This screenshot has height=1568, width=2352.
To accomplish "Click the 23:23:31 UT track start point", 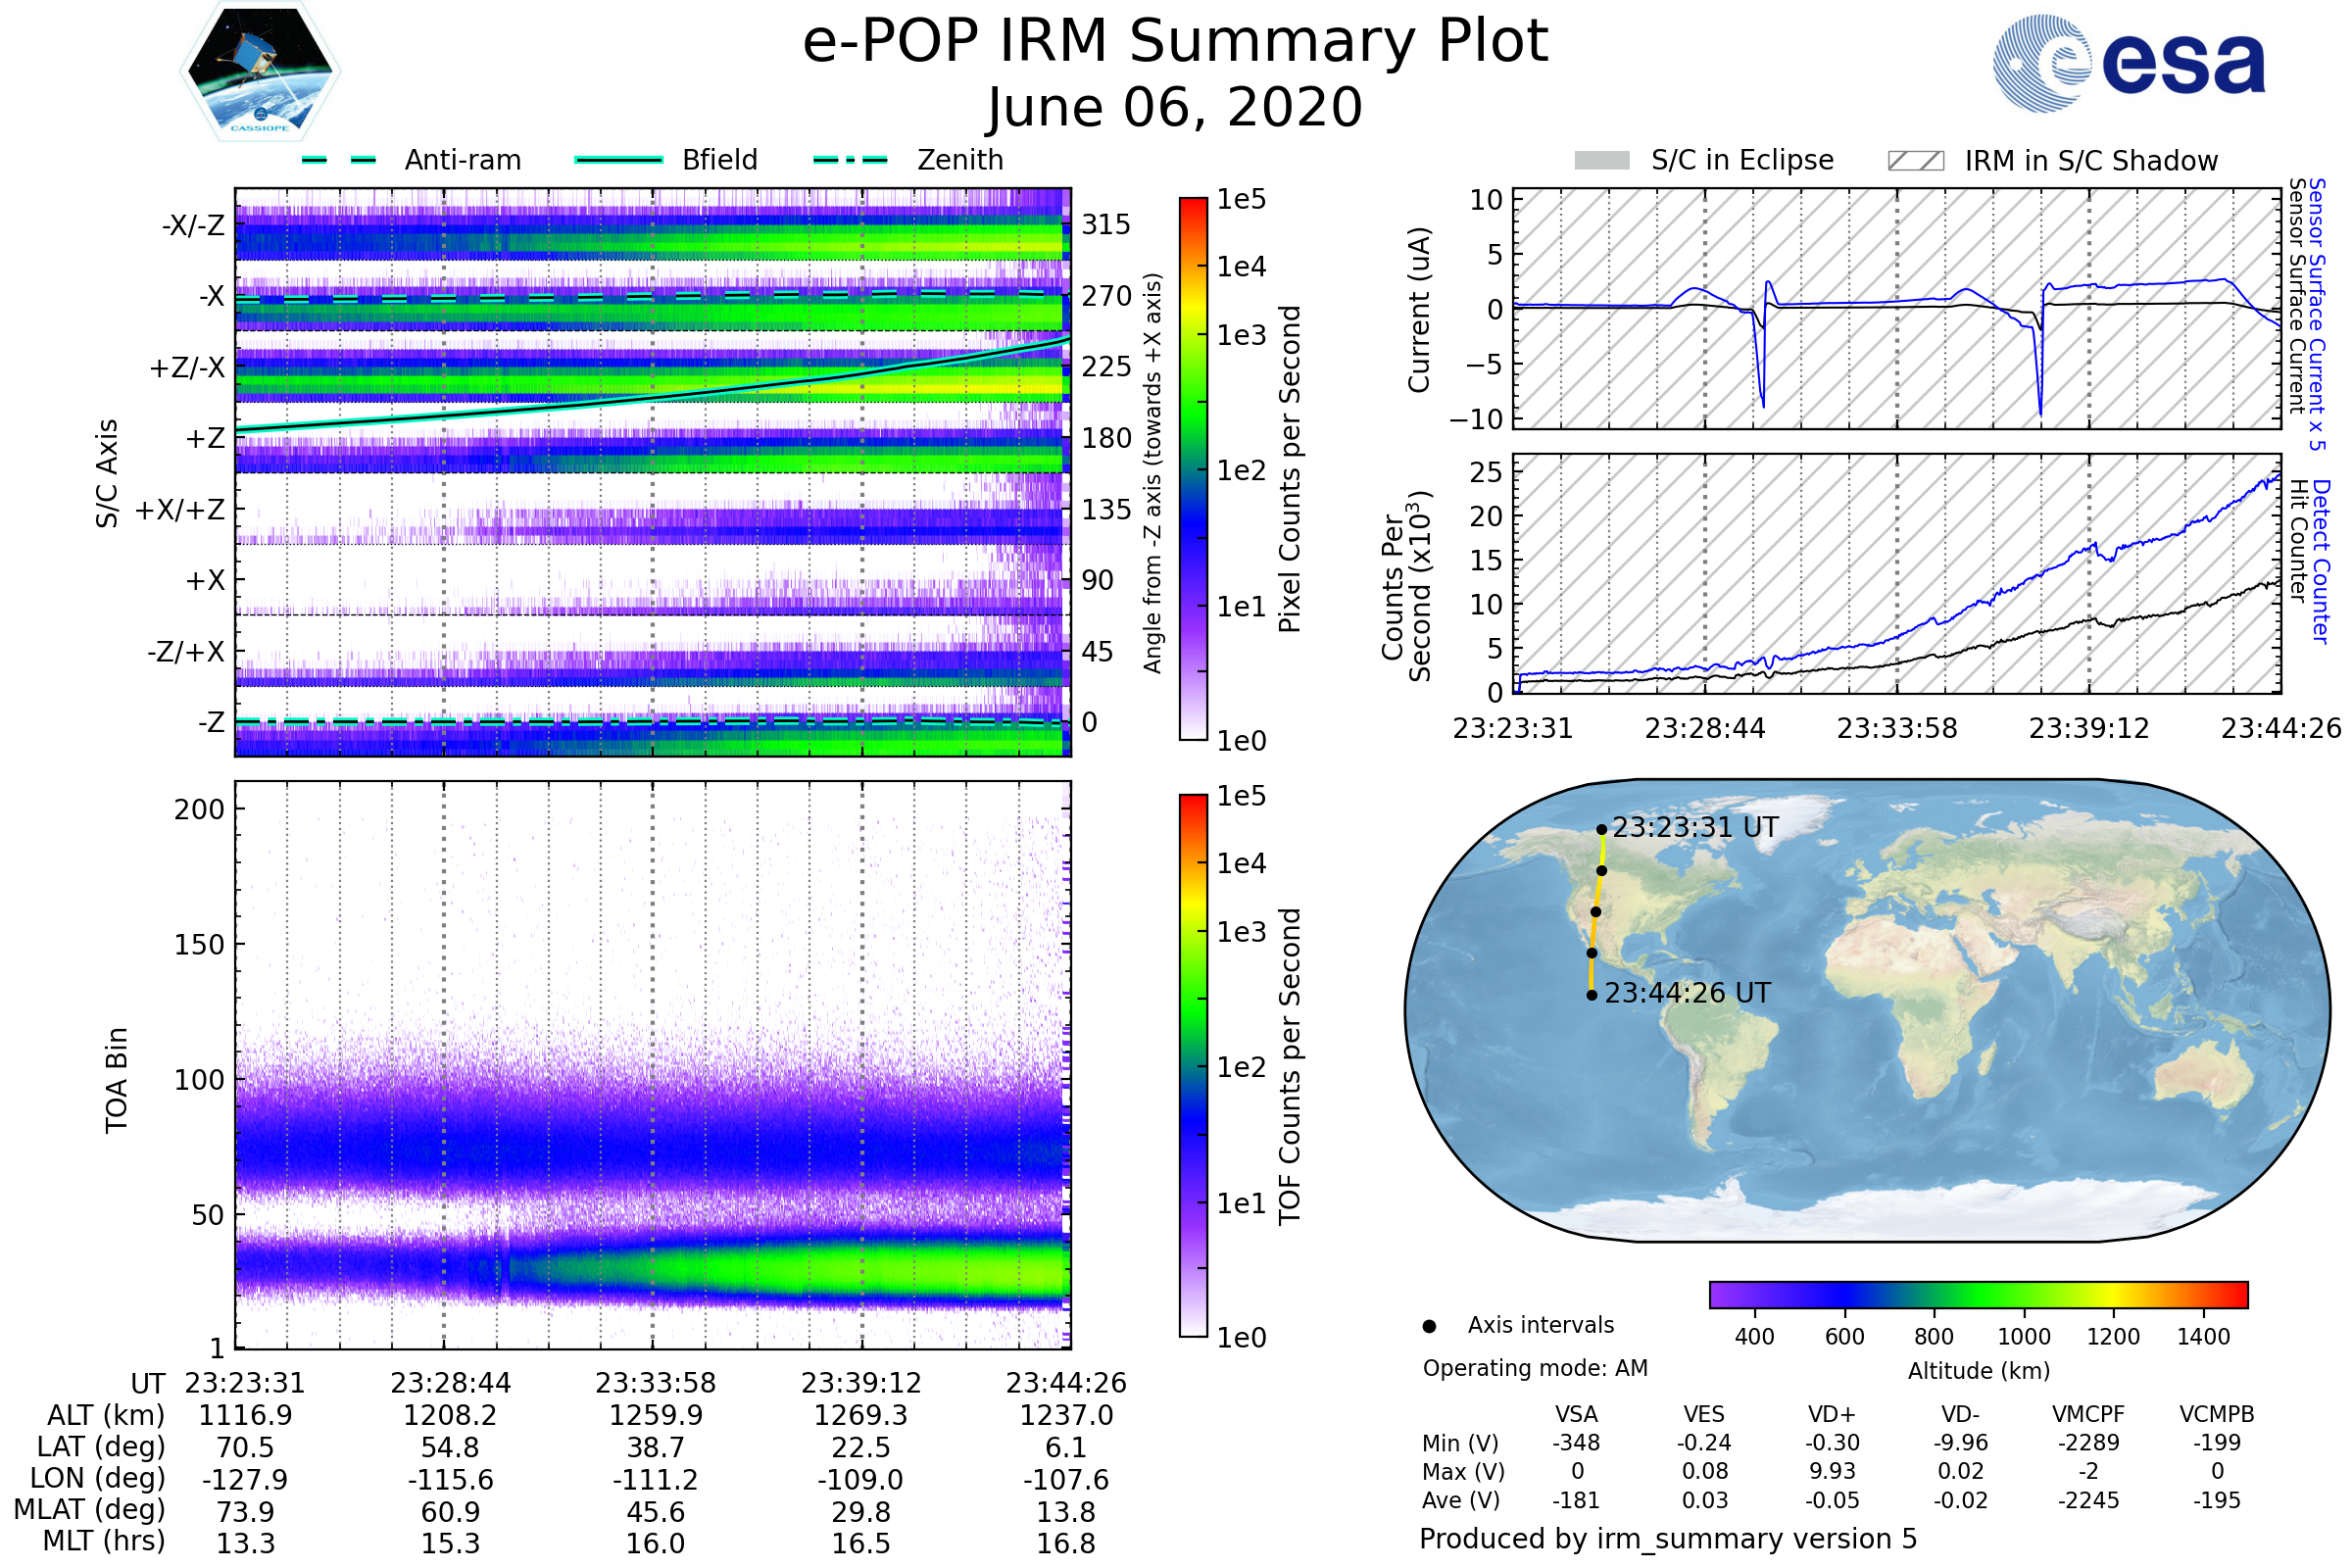I will coord(1601,829).
